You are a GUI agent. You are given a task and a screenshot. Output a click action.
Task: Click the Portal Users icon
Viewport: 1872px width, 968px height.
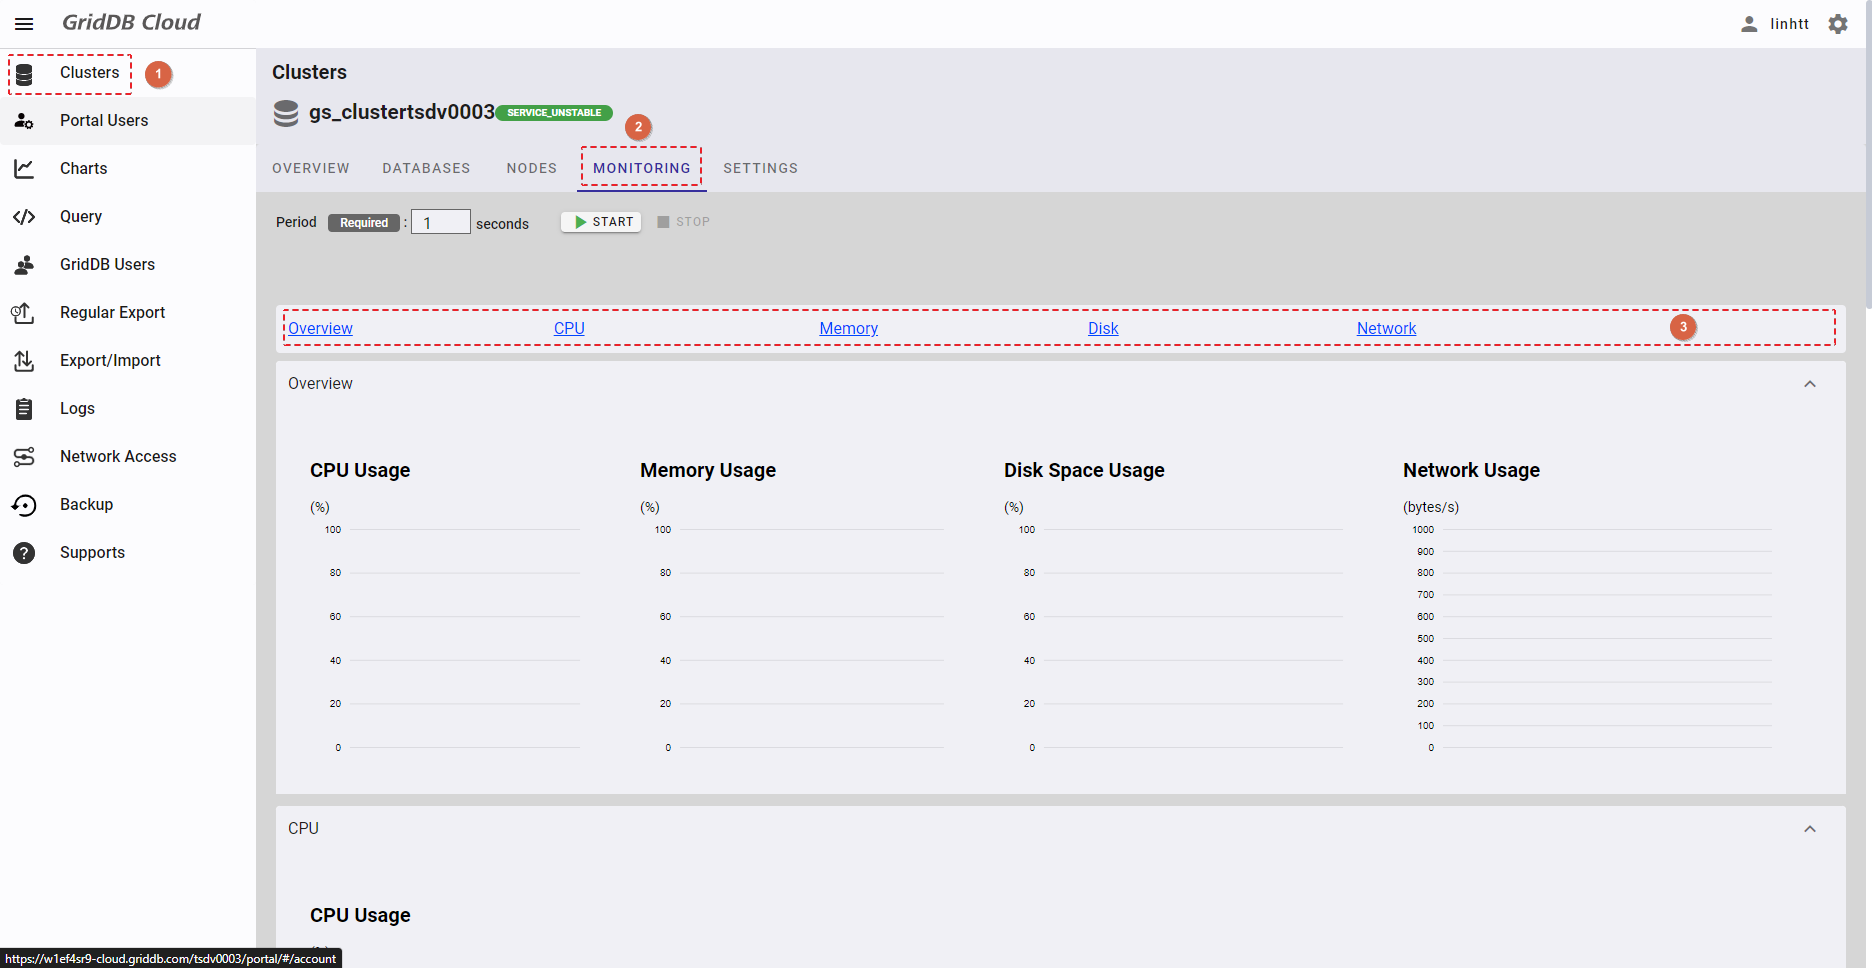coord(24,121)
